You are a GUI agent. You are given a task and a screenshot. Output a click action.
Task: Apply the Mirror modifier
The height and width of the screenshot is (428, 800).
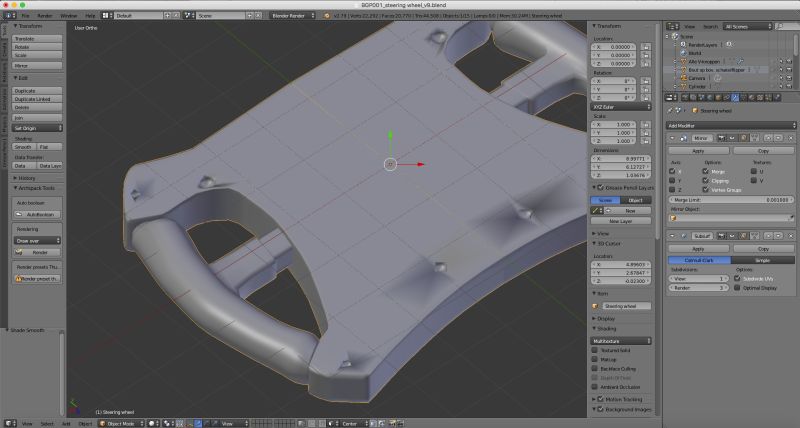pos(698,151)
